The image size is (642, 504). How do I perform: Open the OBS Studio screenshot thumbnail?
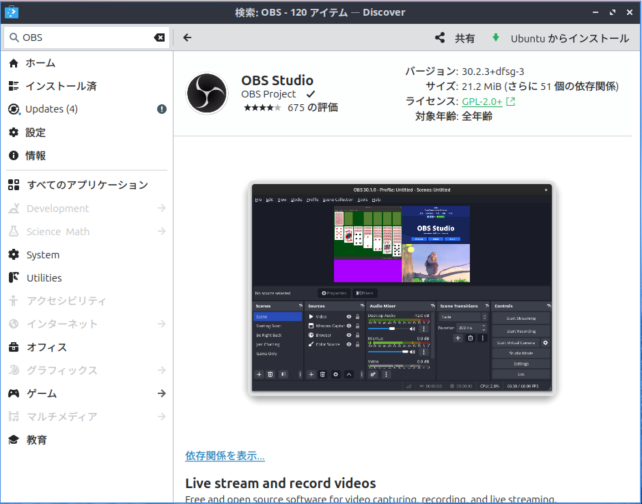click(402, 287)
